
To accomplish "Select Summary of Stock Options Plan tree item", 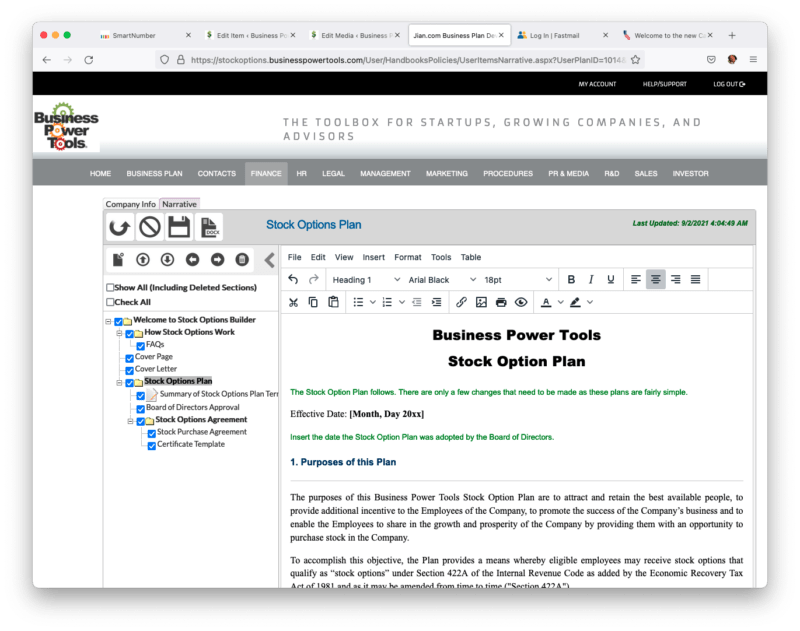I will (x=219, y=394).
